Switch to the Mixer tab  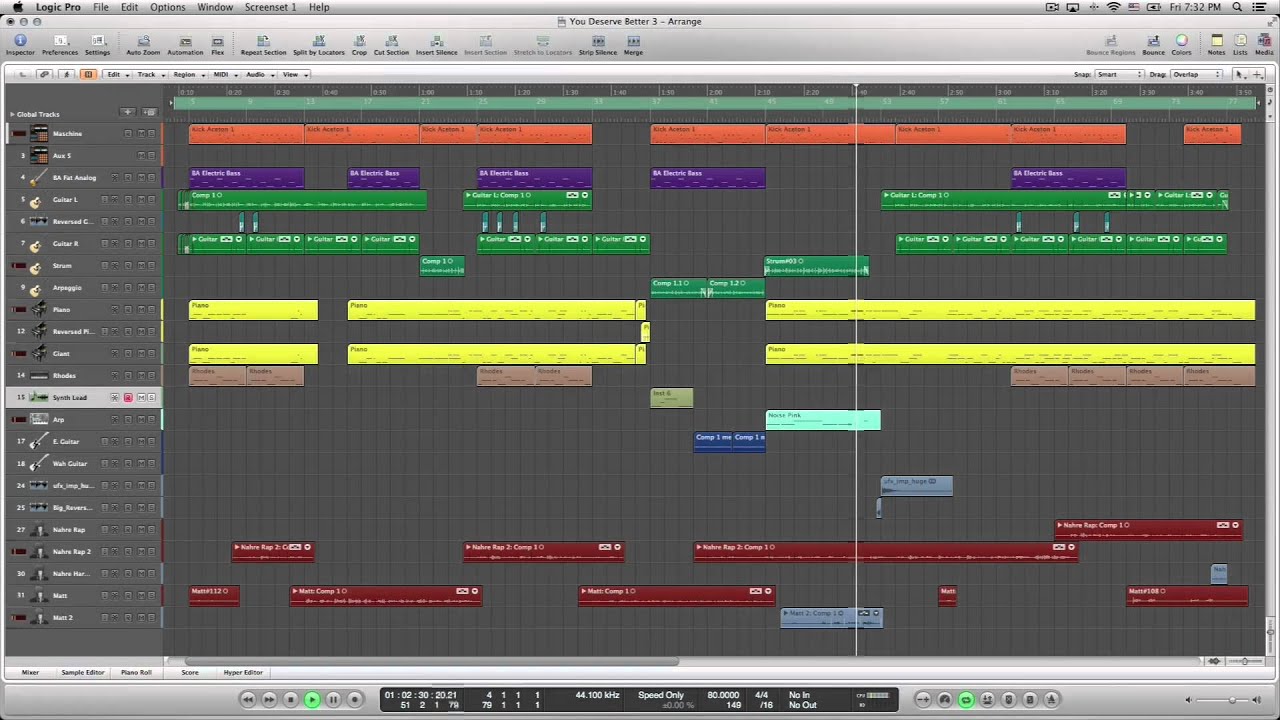tap(30, 672)
